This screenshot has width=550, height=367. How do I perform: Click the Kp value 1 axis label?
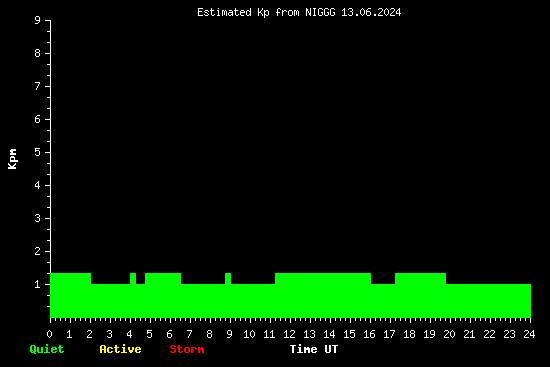38,284
